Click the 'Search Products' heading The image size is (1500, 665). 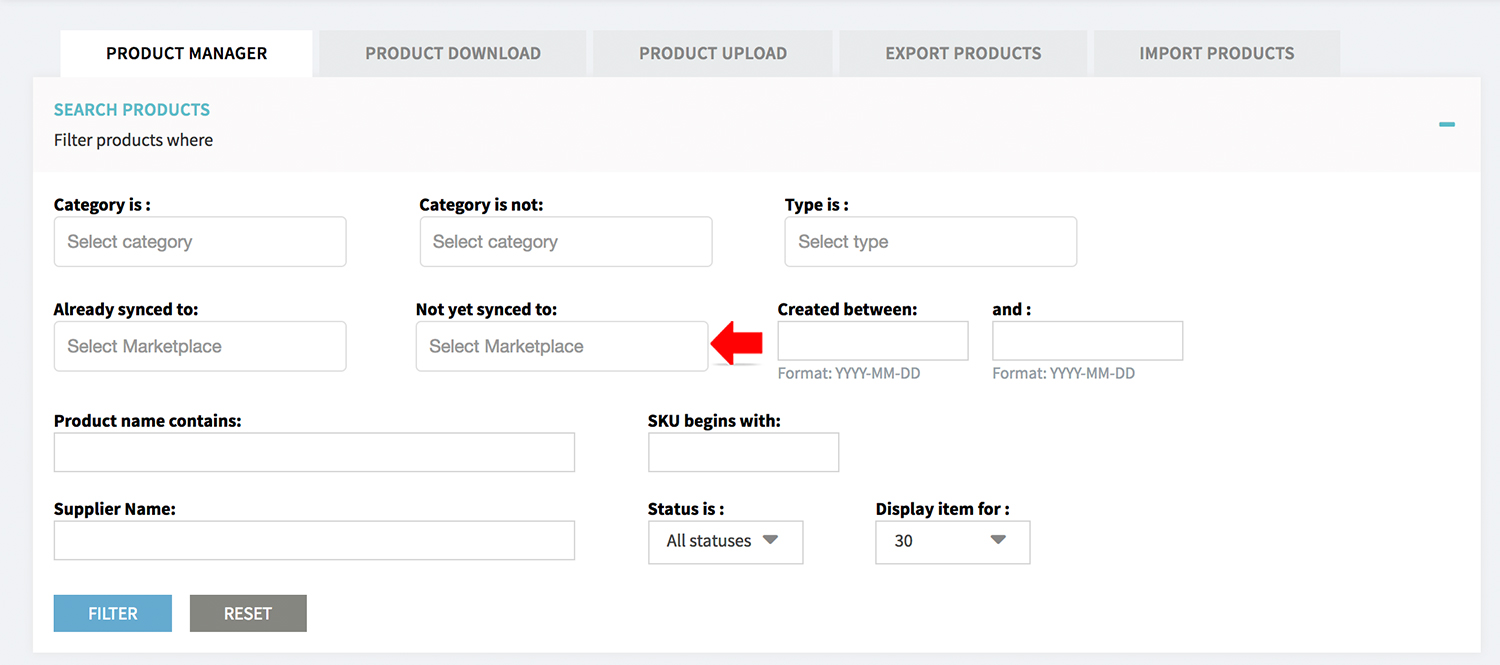132,110
